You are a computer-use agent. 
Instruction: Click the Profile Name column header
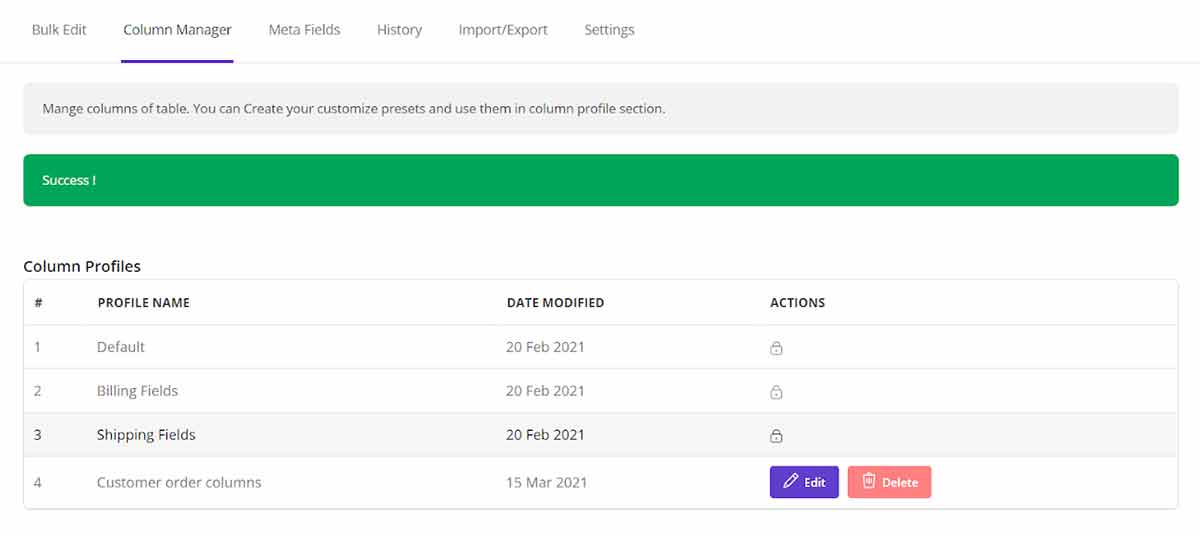143,303
